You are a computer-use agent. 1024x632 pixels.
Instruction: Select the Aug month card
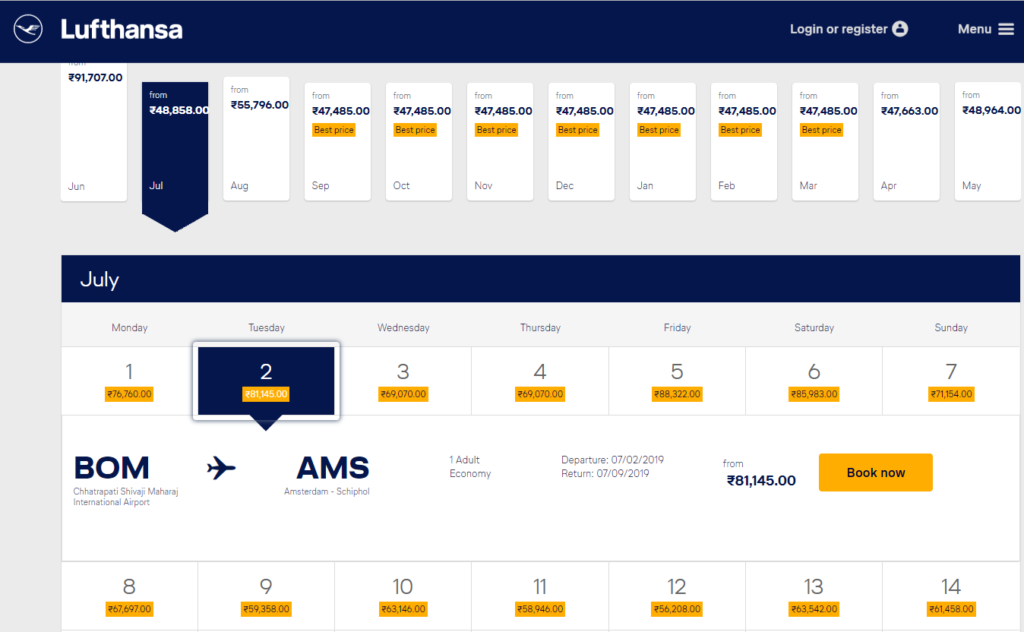(x=256, y=138)
